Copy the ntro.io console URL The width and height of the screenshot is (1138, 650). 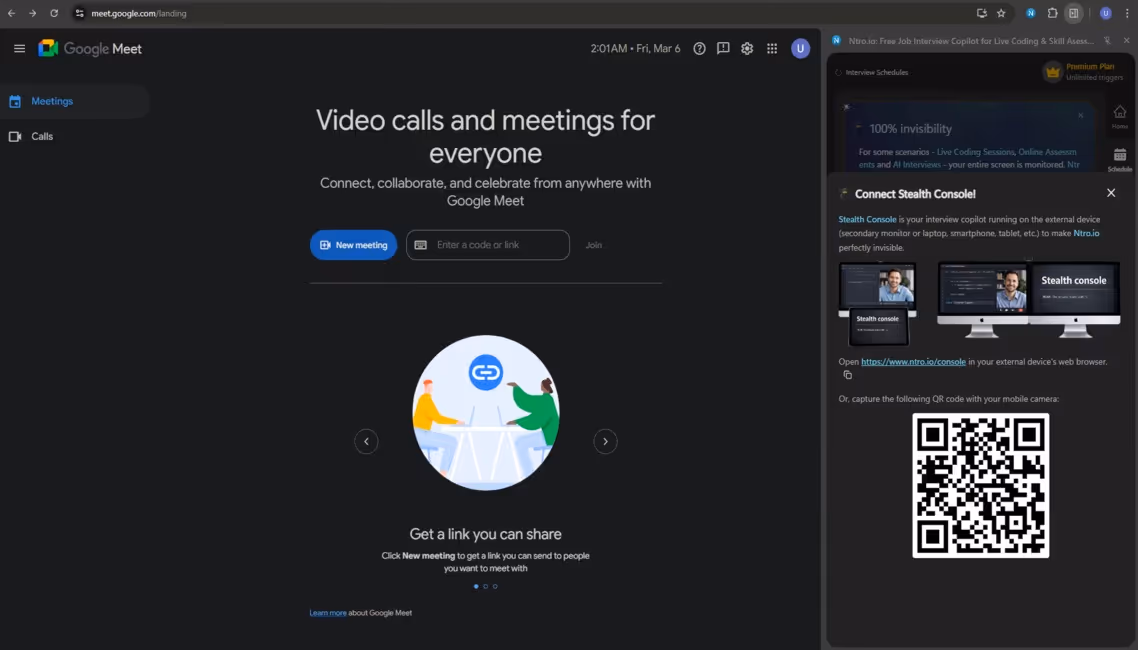(x=847, y=375)
